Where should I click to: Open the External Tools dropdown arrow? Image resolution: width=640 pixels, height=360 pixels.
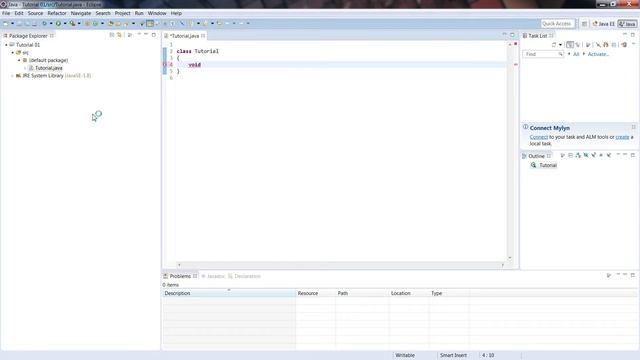pos(79,24)
